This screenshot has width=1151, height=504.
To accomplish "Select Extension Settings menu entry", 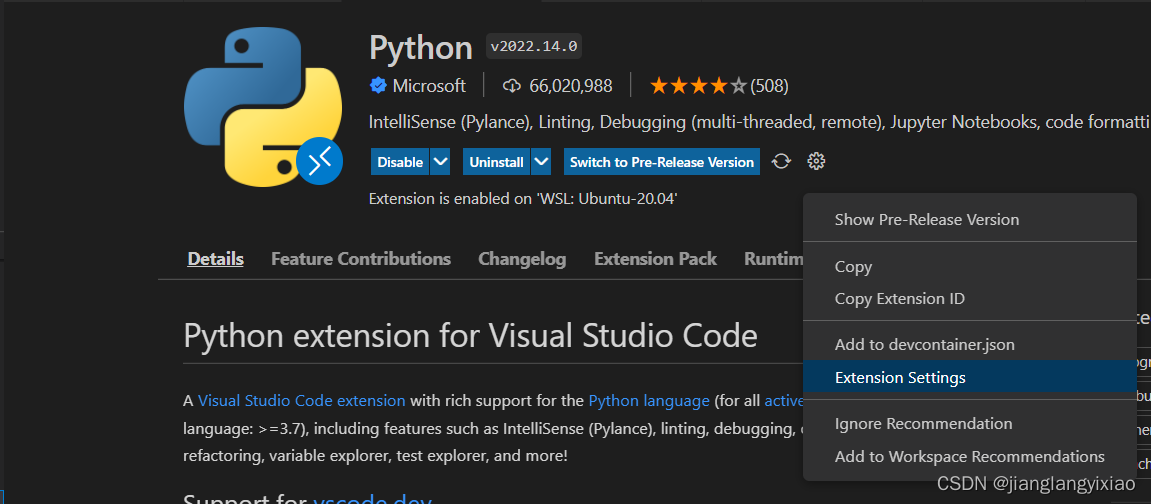I will point(900,378).
